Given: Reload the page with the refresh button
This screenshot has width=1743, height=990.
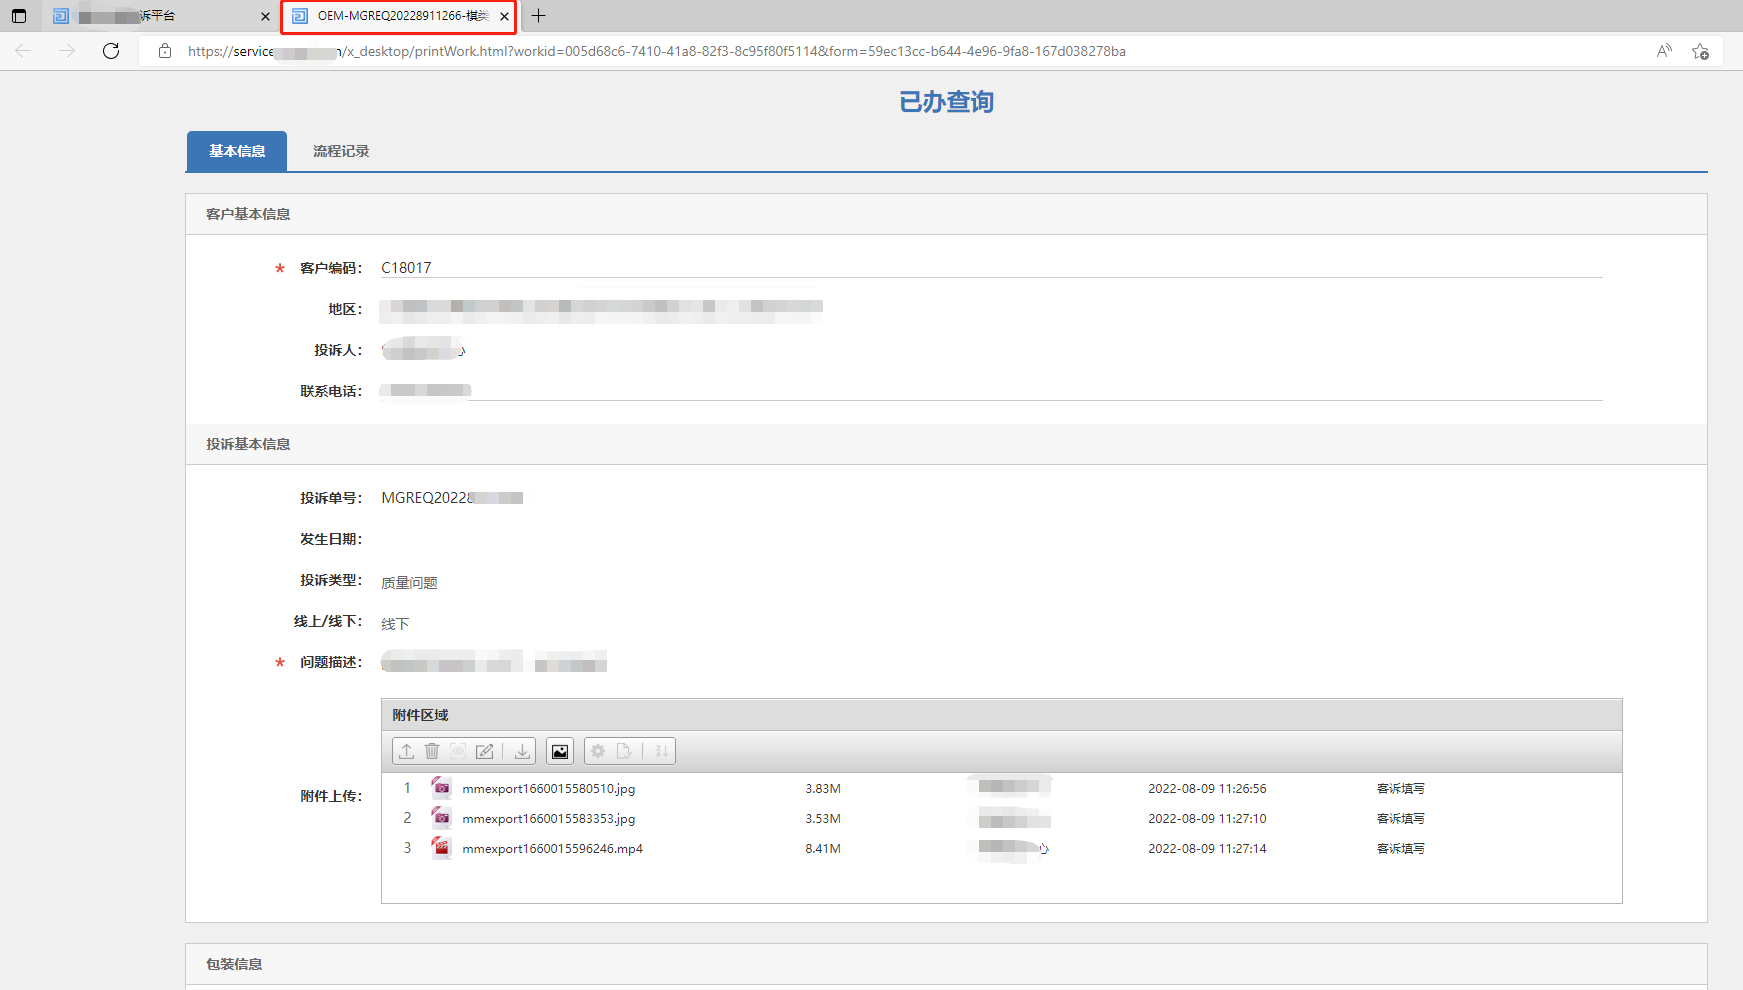Looking at the screenshot, I should (x=111, y=51).
